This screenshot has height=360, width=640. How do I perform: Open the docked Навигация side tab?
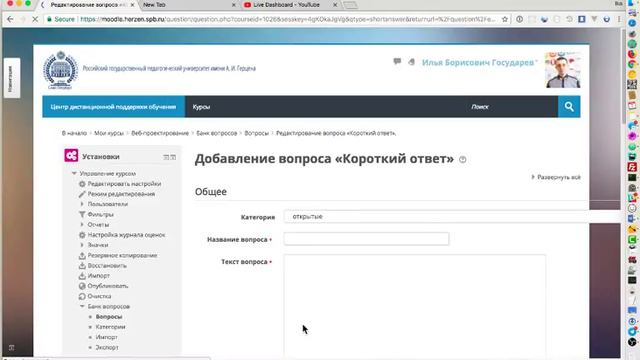tap(11, 78)
